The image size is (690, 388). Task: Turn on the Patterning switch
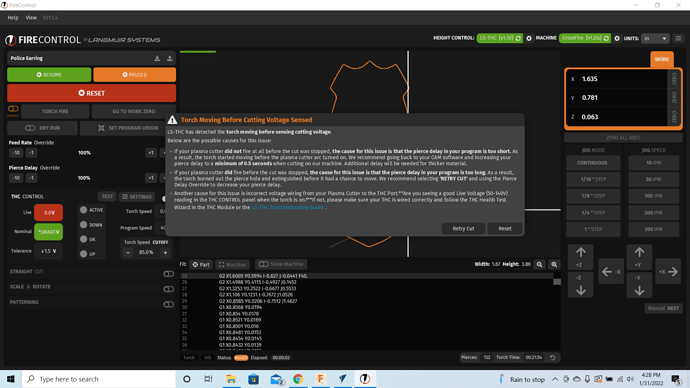169,304
